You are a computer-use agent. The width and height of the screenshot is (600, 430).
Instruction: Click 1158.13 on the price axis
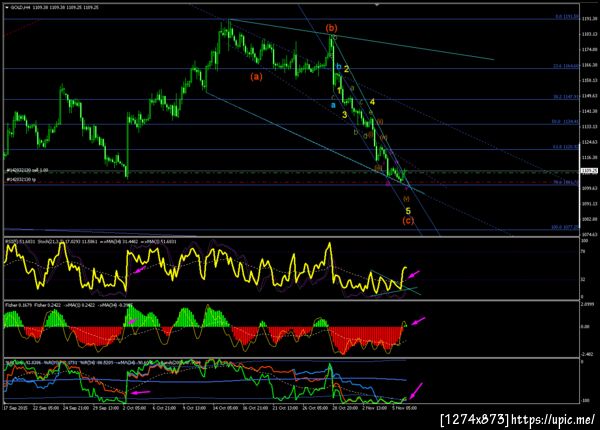point(589,80)
